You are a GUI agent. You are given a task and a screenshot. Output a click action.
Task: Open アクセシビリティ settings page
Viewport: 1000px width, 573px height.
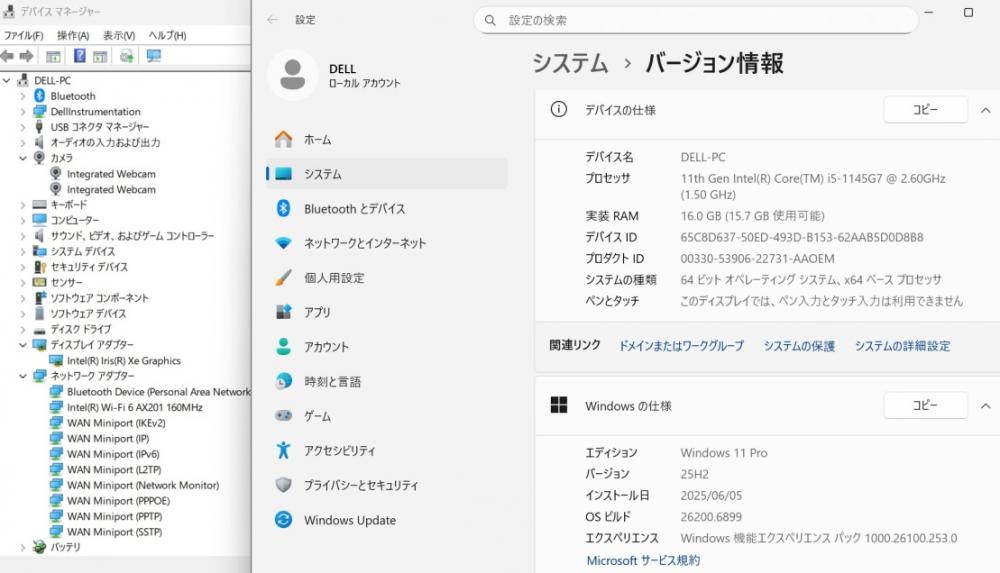340,451
